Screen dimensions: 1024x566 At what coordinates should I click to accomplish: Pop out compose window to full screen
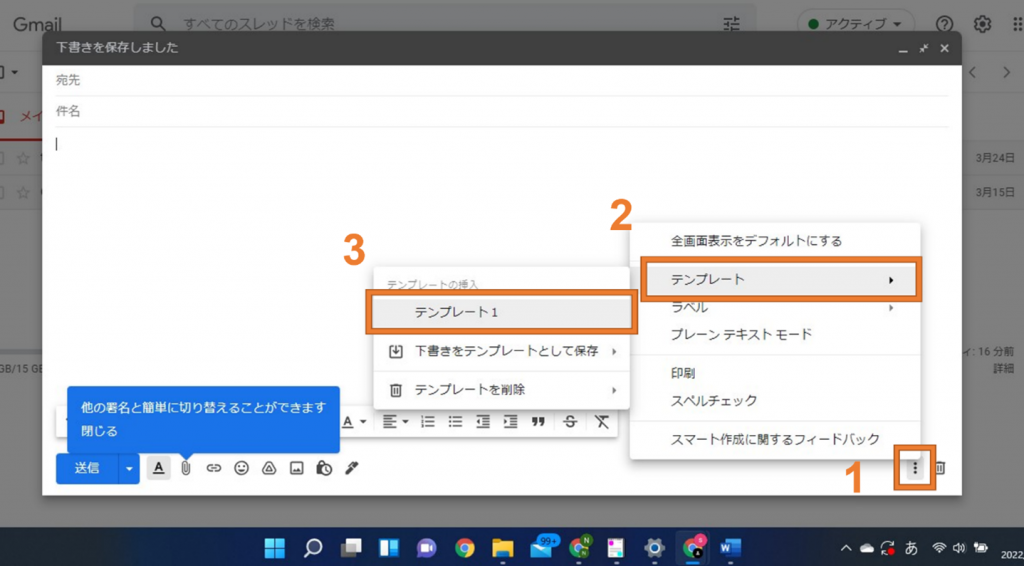923,48
